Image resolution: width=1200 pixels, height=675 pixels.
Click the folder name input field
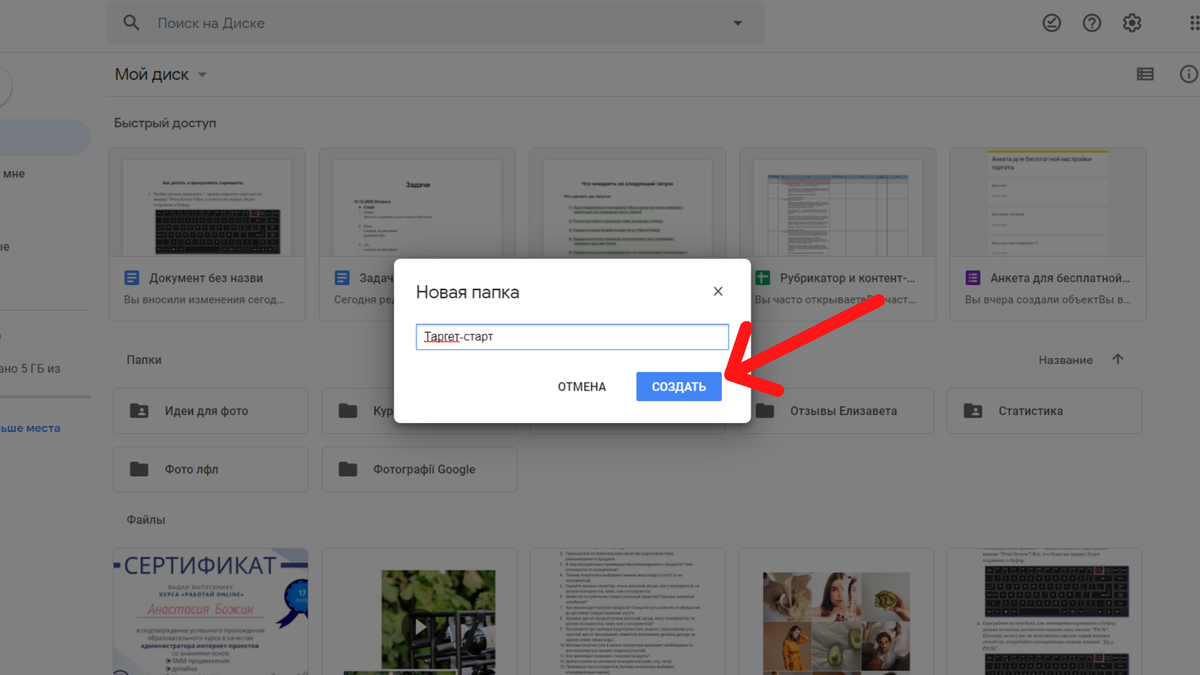click(x=571, y=337)
